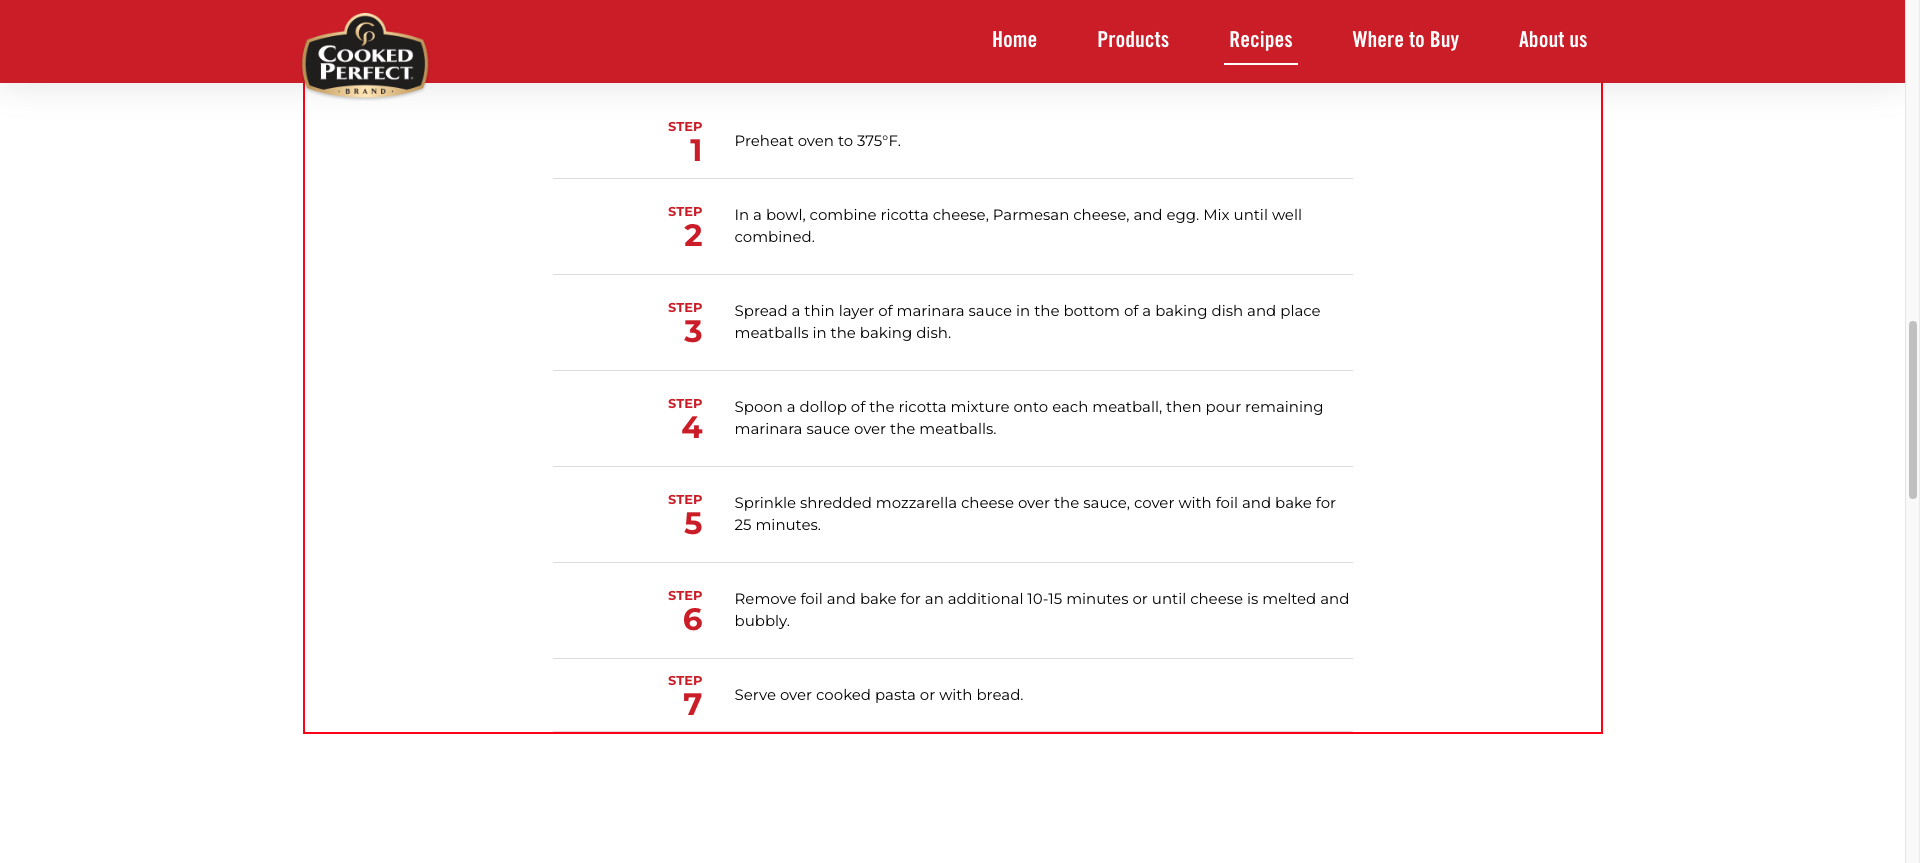The height and width of the screenshot is (863, 1920).
Task: Select the Recipes navigation tab
Action: pyautogui.click(x=1260, y=40)
